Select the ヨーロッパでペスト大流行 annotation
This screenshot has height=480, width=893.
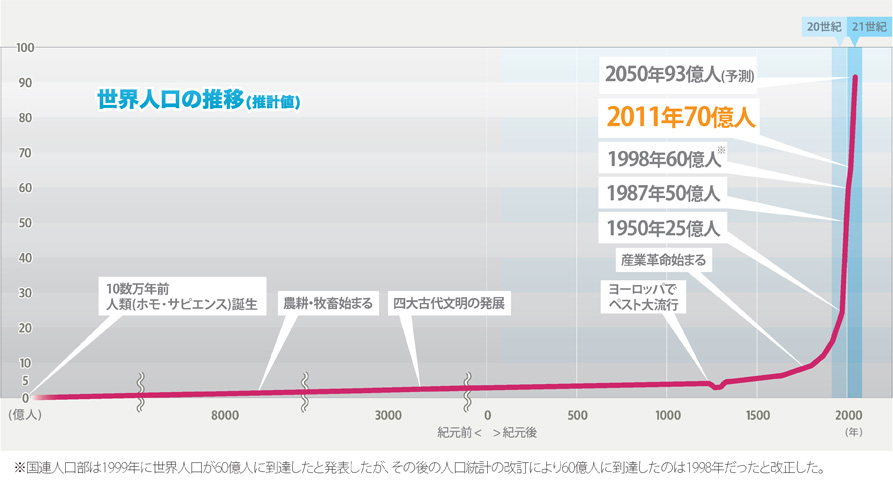(x=644, y=297)
